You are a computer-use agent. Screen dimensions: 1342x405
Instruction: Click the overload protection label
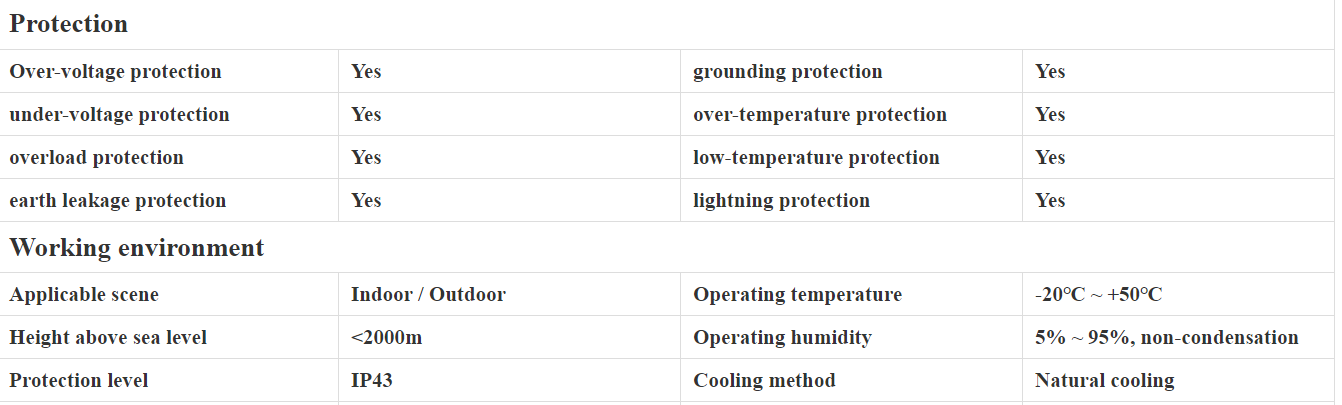pyautogui.click(x=96, y=158)
